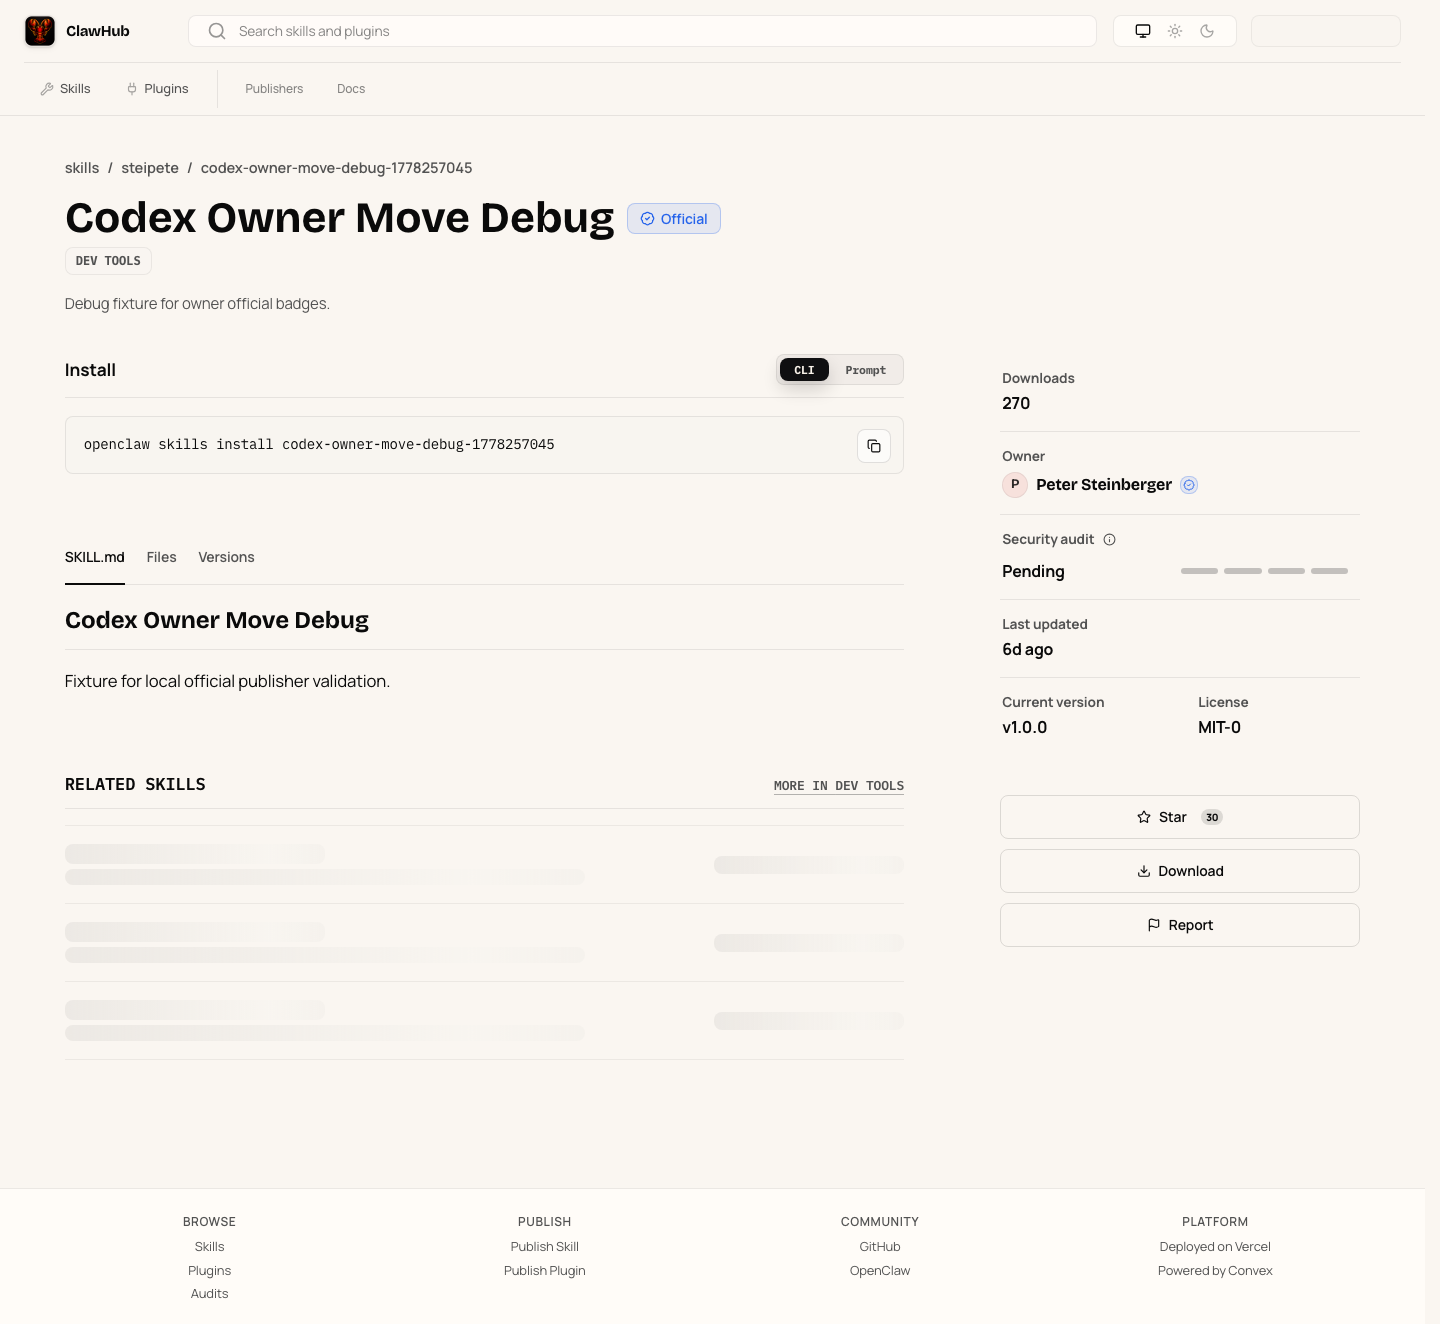
Task: Open footer OpenClaw link
Action: coord(880,1271)
